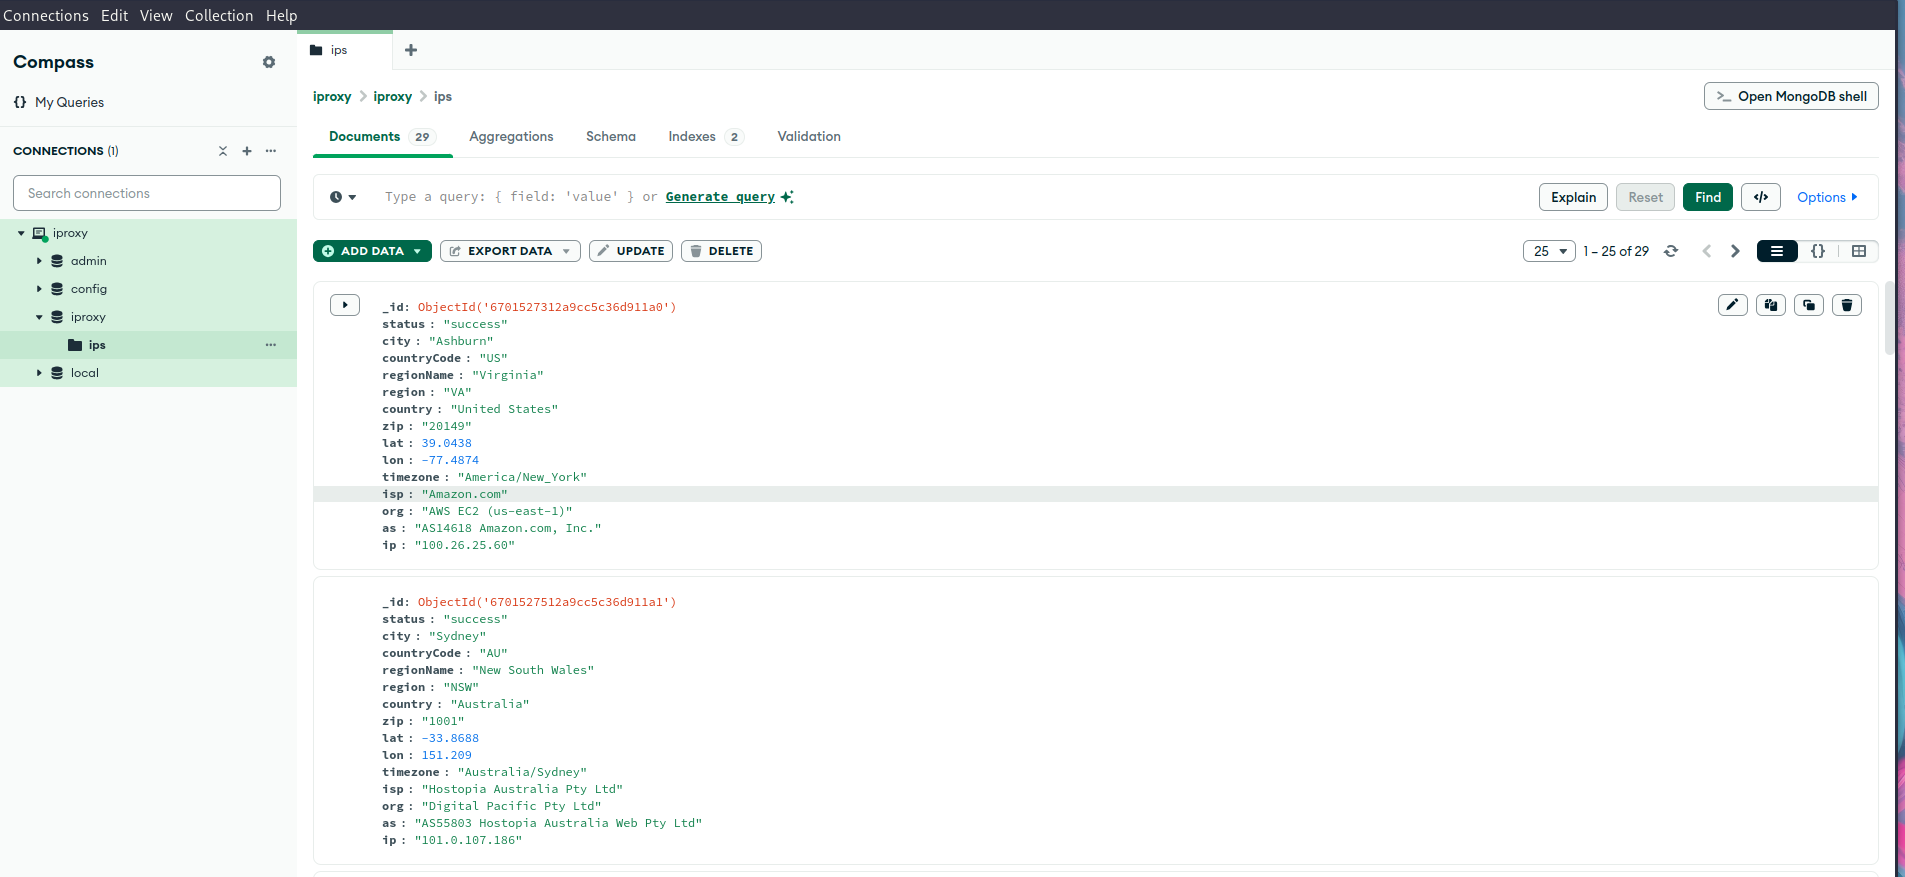Image resolution: width=1905 pixels, height=877 pixels.
Task: Switch to list view
Action: coord(1776,251)
